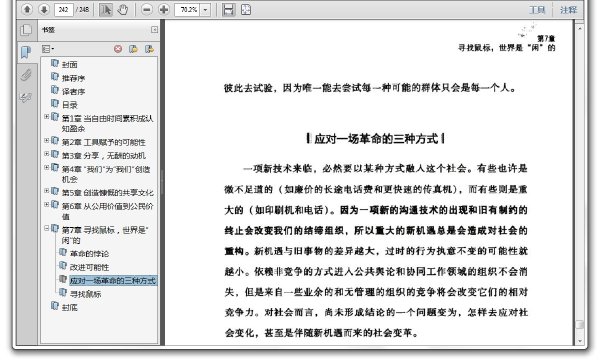The width and height of the screenshot is (600, 361).
Task: Expand the 第5章 bookmark node
Action: pyautogui.click(x=46, y=191)
